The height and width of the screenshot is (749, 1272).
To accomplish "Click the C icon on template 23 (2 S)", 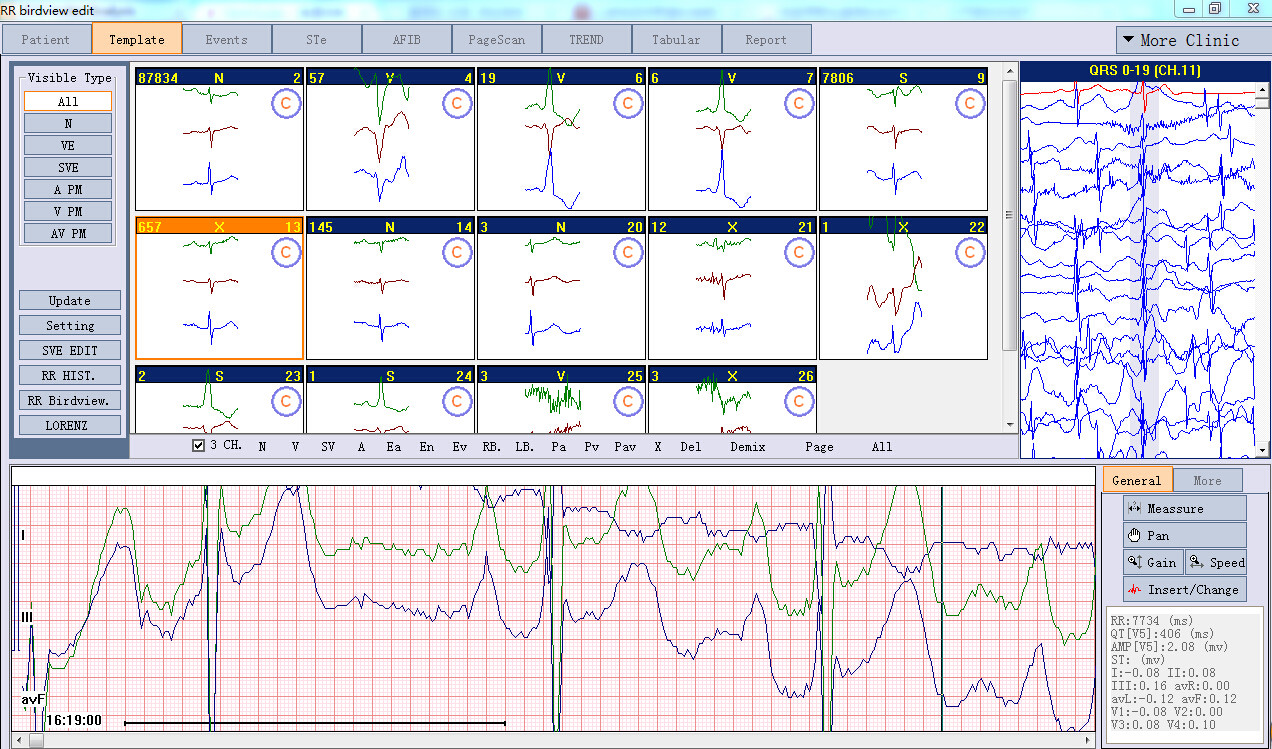I will pyautogui.click(x=286, y=402).
